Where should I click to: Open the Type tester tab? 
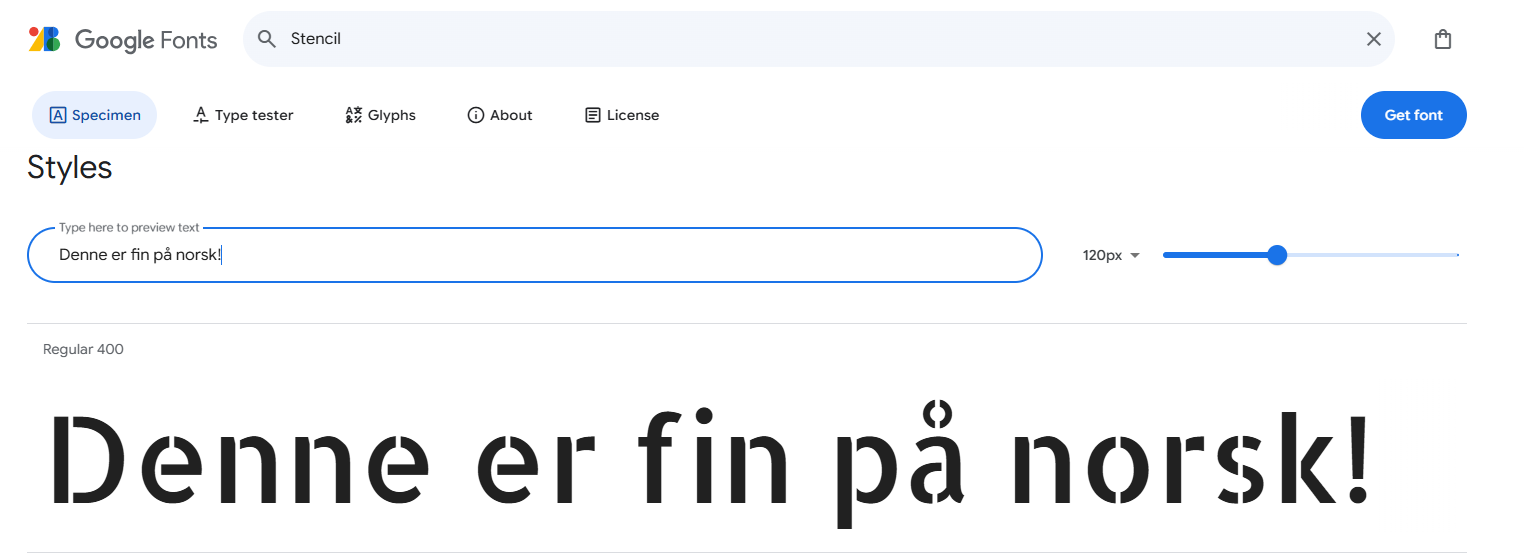click(x=243, y=115)
